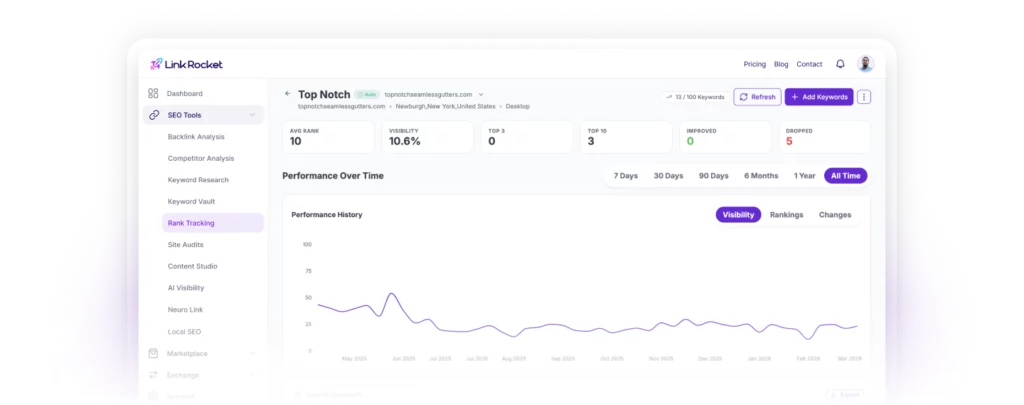Viewport: 1024px width, 405px height.
Task: Switch chart to Rankings view
Action: point(786,214)
